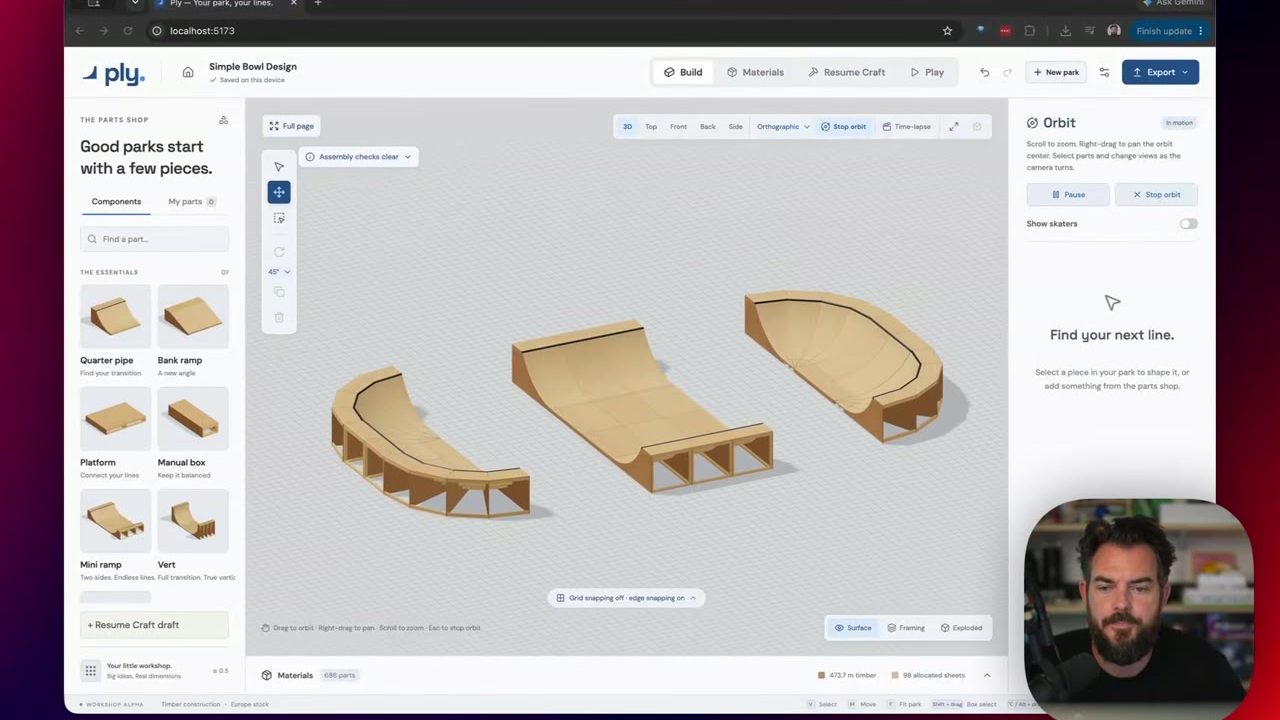Switch to the Top view

(651, 127)
